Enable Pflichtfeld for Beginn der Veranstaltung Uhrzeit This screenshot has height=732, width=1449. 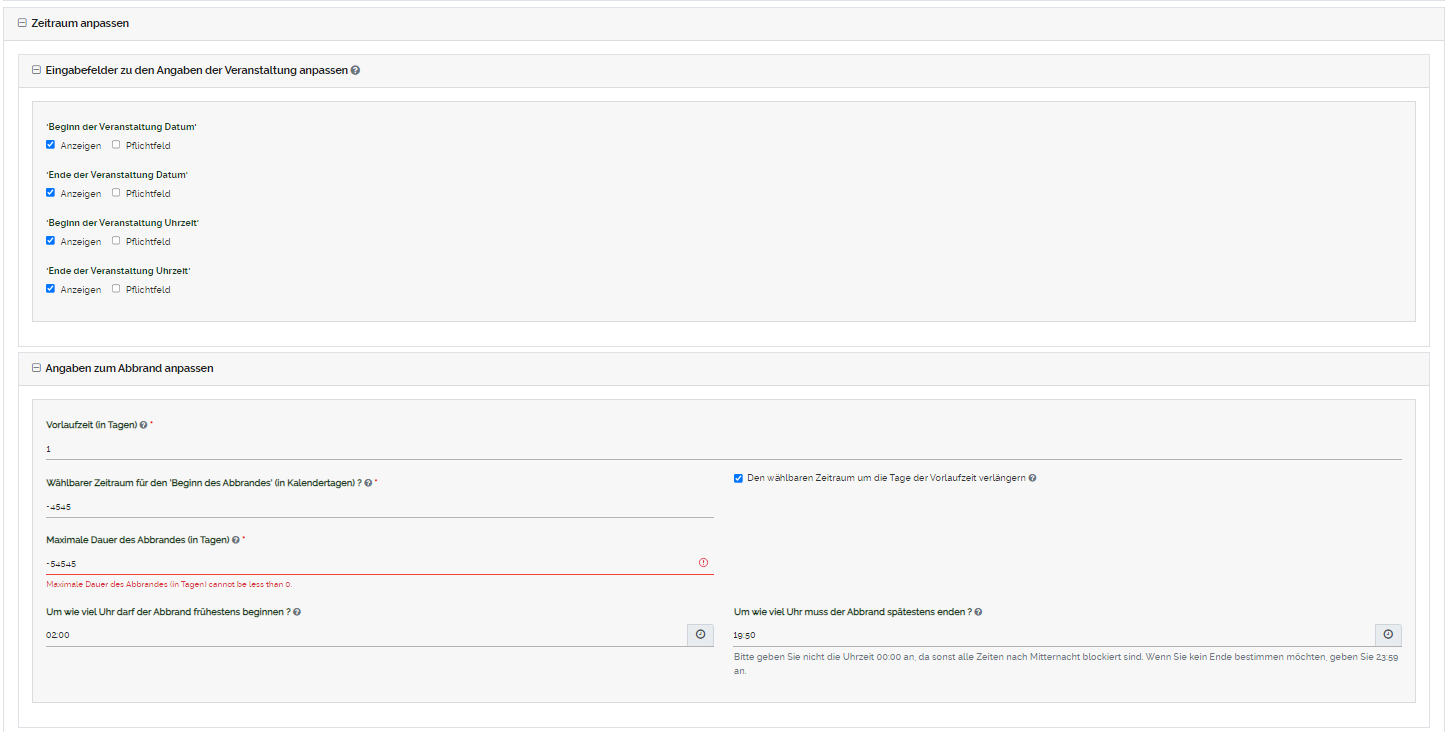point(116,241)
